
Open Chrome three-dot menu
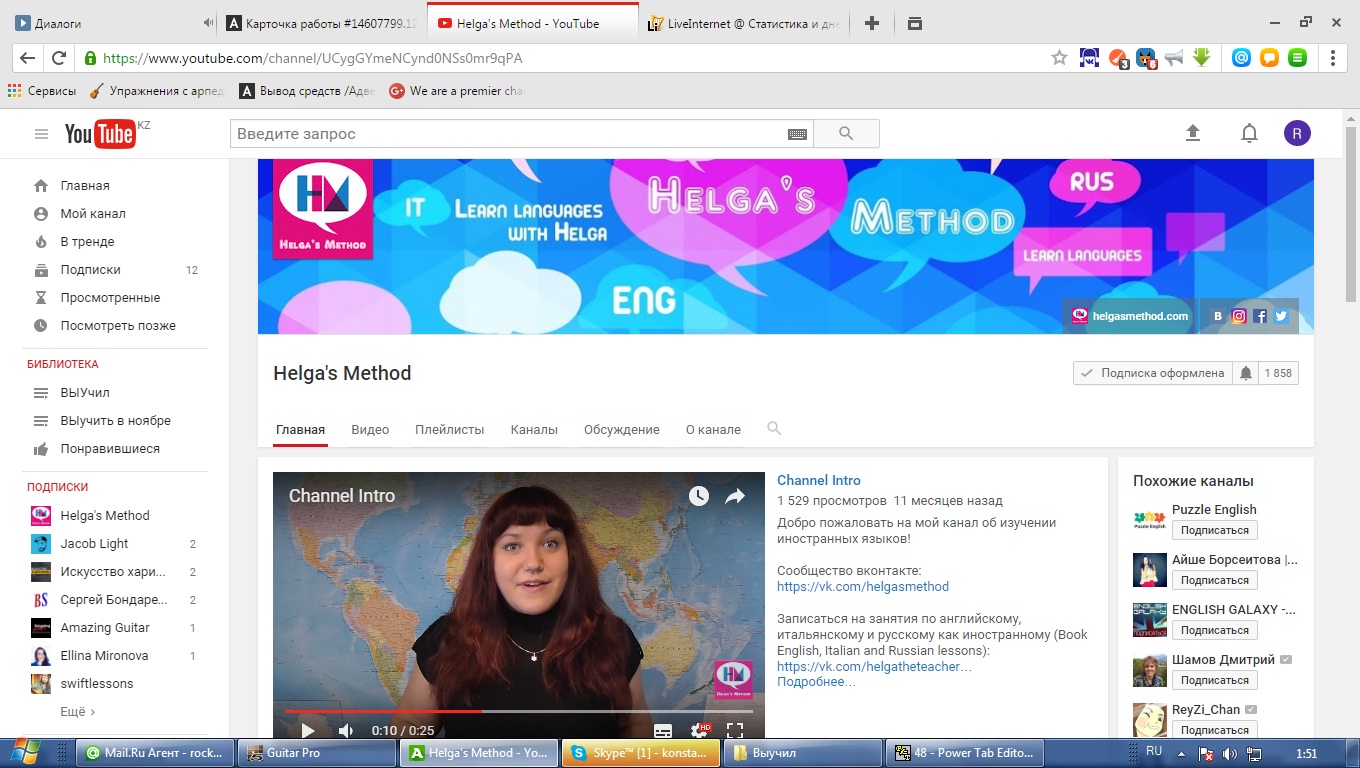[1333, 58]
